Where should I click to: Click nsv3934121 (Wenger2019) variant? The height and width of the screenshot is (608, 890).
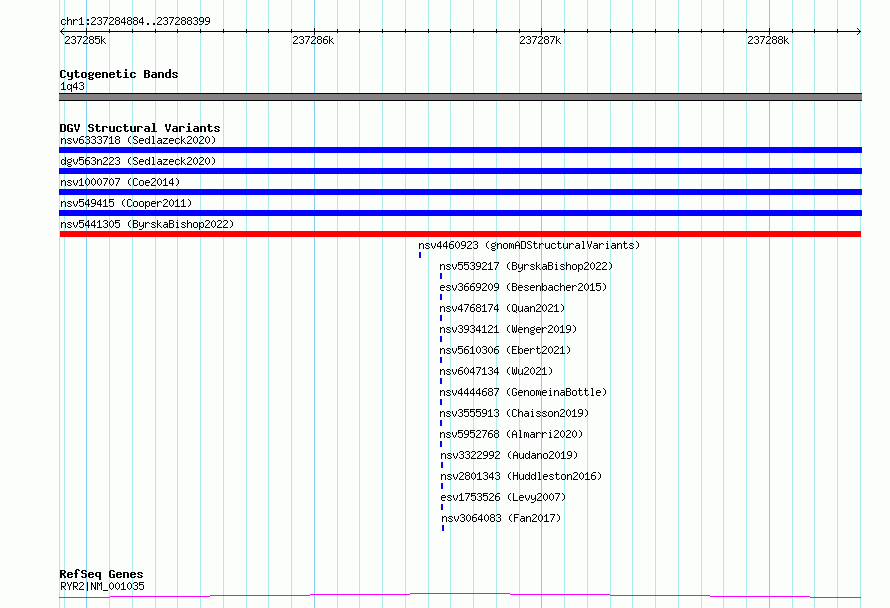pyautogui.click(x=508, y=329)
